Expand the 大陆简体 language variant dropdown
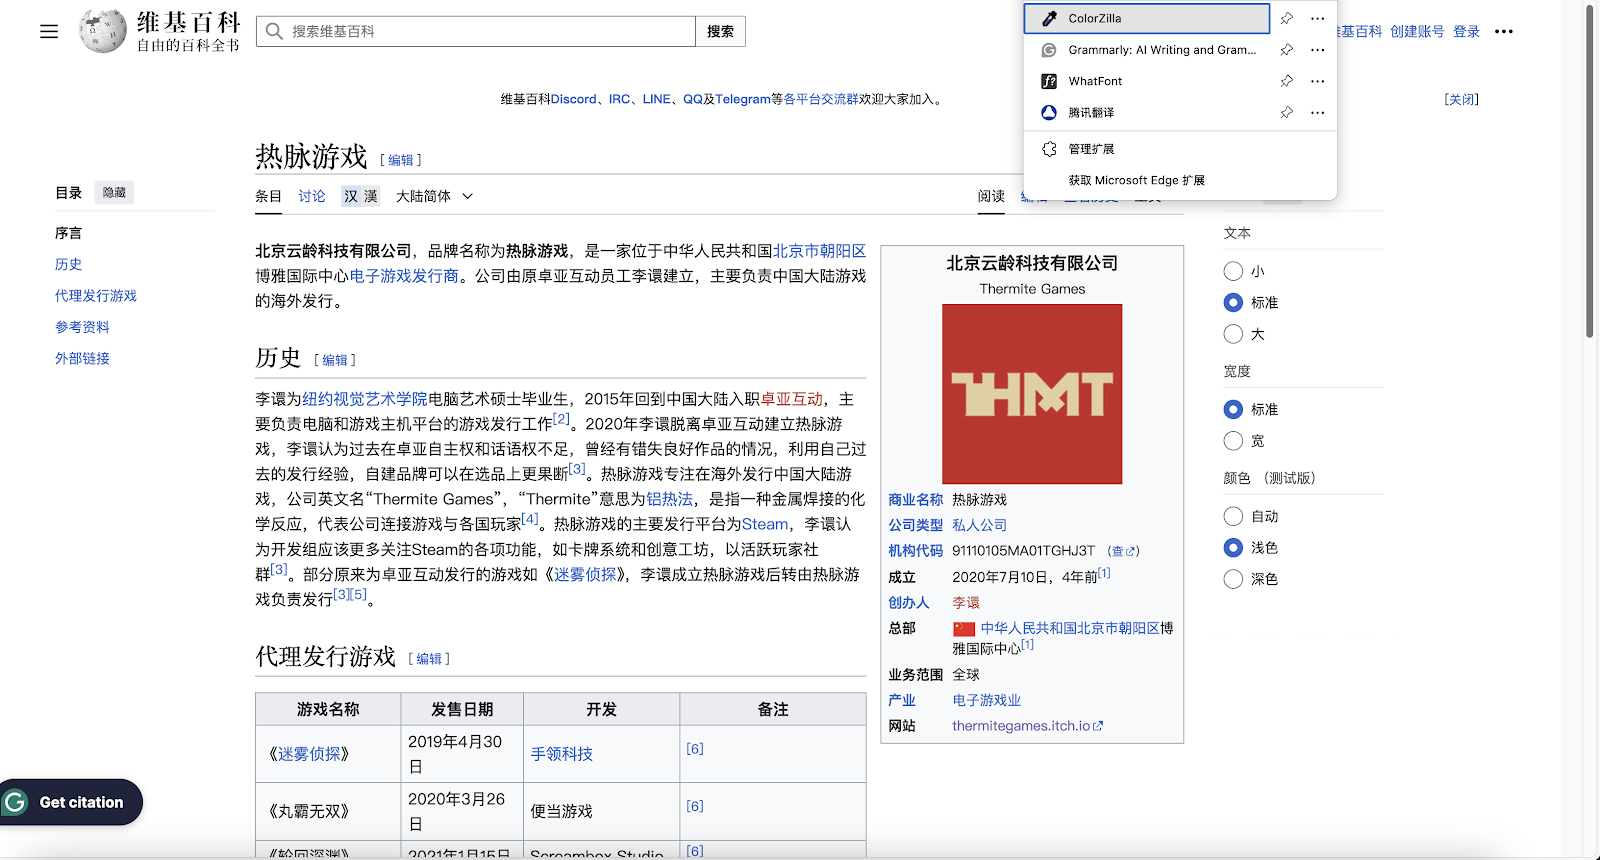 (434, 196)
